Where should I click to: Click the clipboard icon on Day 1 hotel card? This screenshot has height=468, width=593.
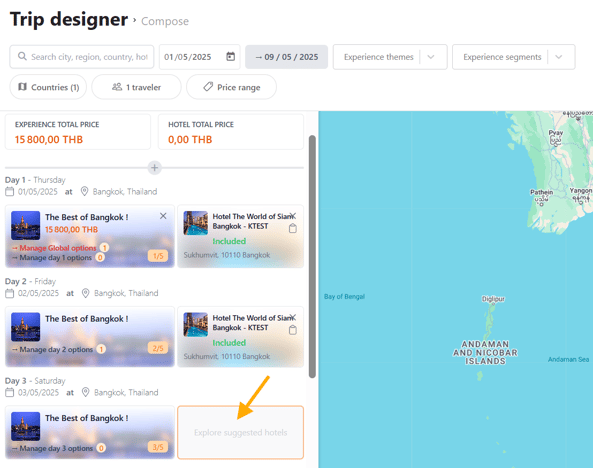point(293,229)
